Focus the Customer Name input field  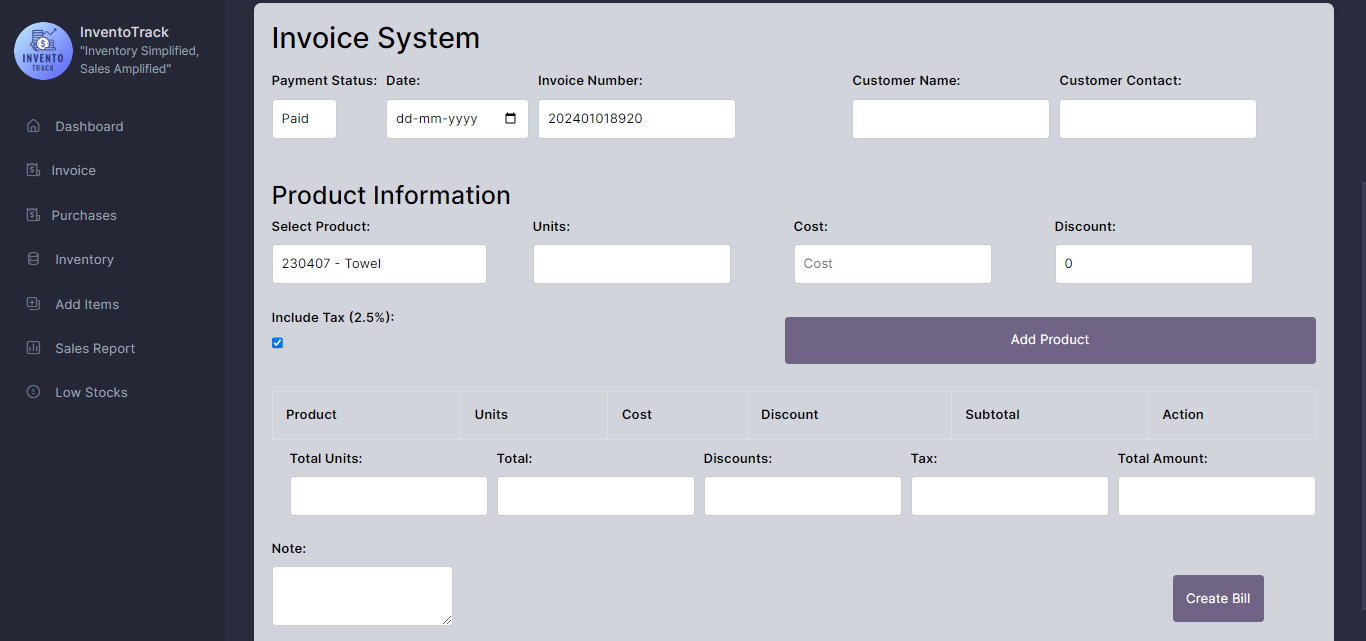(x=950, y=119)
